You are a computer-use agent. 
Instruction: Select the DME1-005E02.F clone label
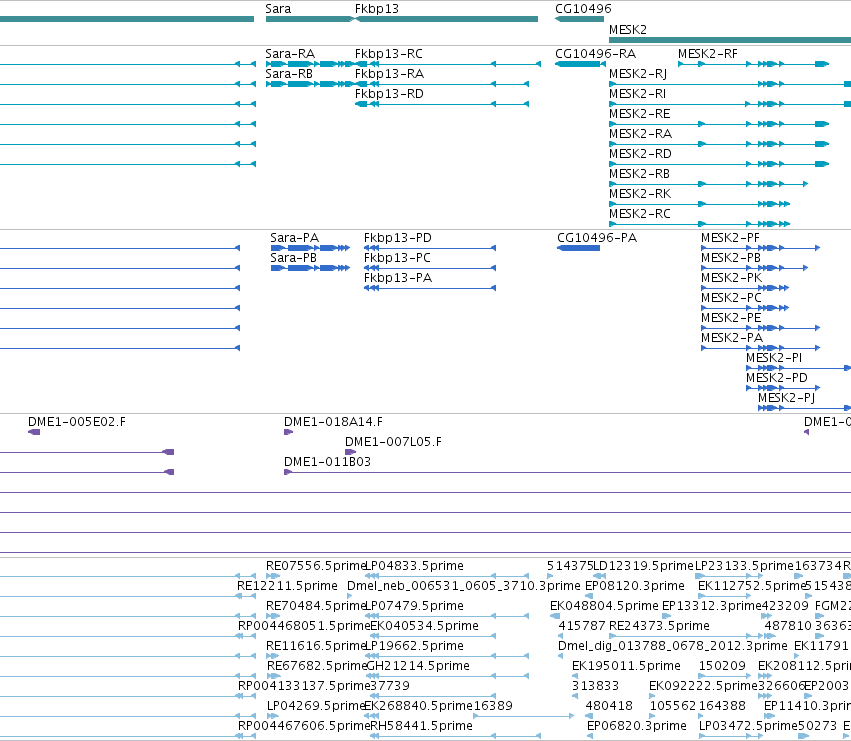tap(77, 422)
